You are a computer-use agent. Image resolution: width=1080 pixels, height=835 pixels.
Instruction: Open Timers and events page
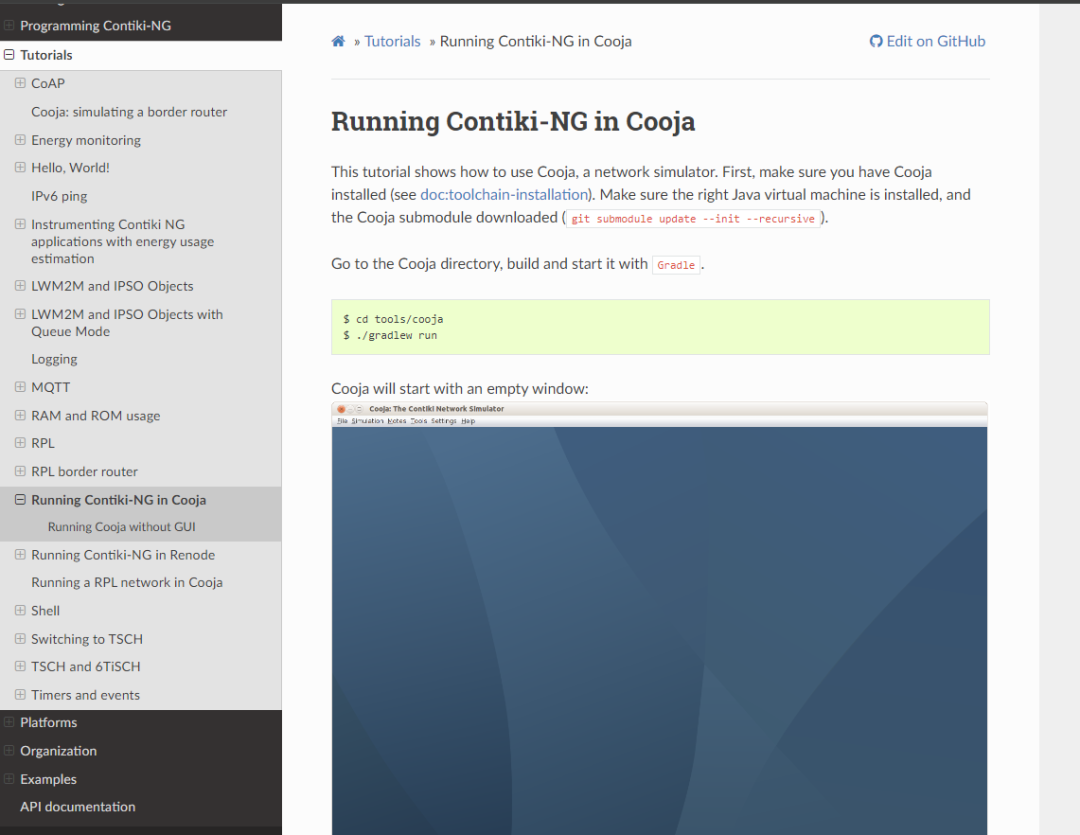pyautogui.click(x=85, y=695)
